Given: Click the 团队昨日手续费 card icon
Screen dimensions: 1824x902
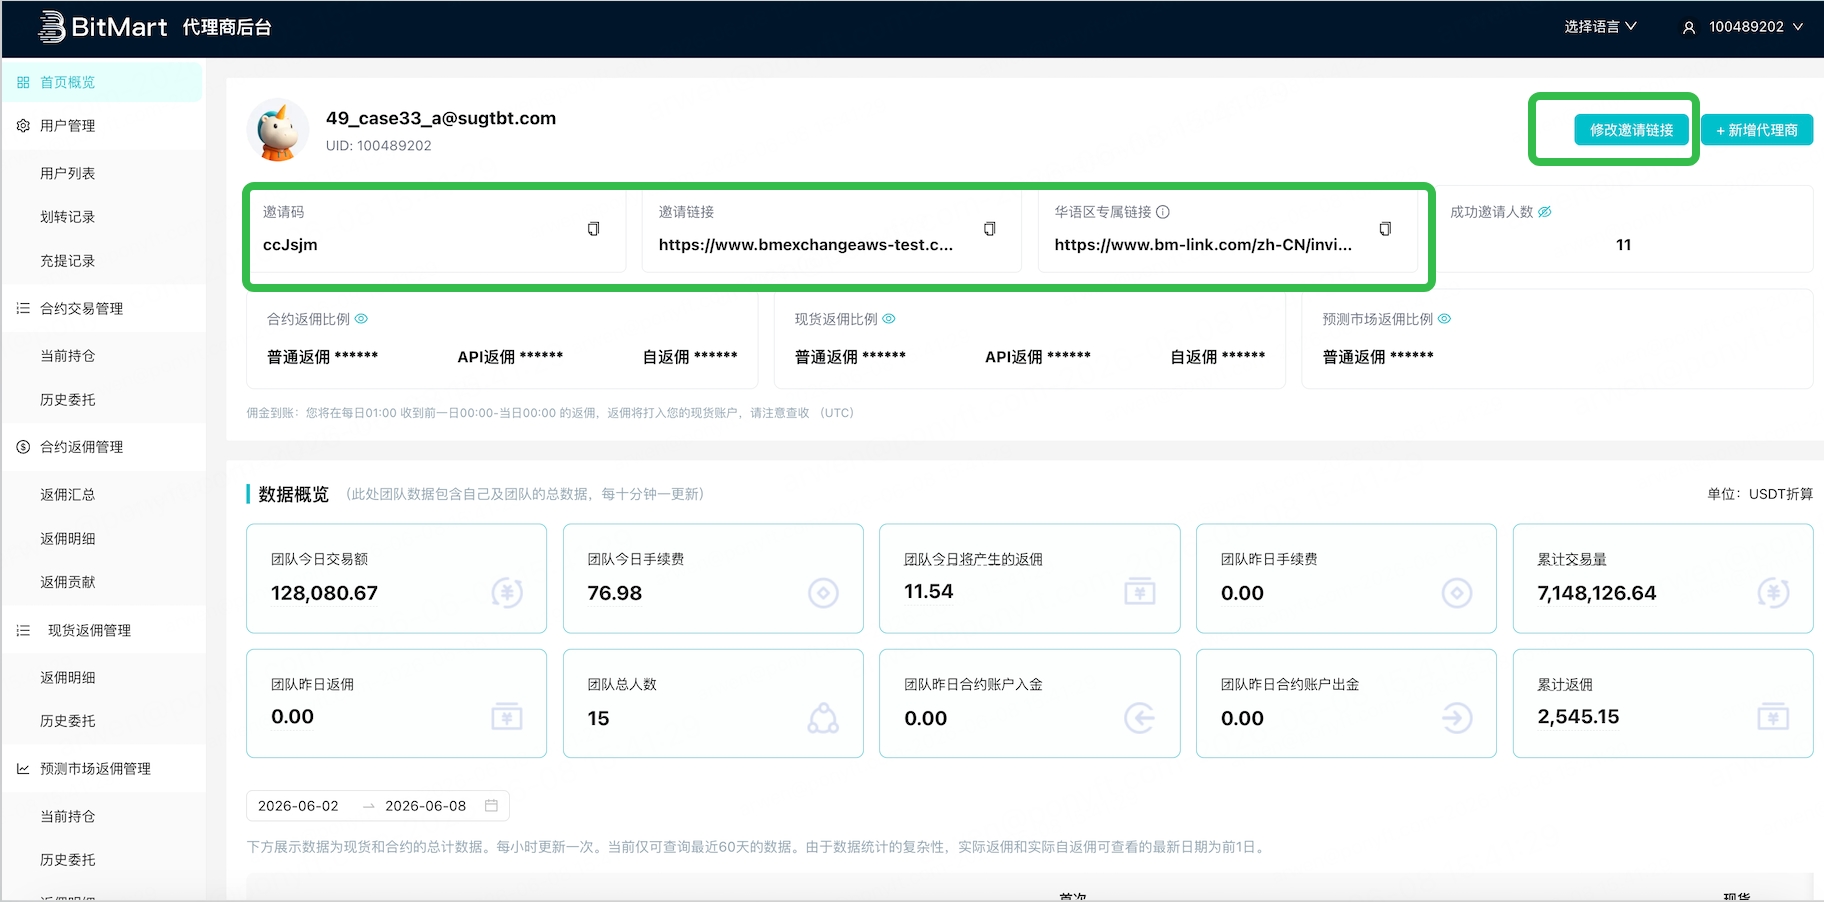Looking at the screenshot, I should (1457, 593).
